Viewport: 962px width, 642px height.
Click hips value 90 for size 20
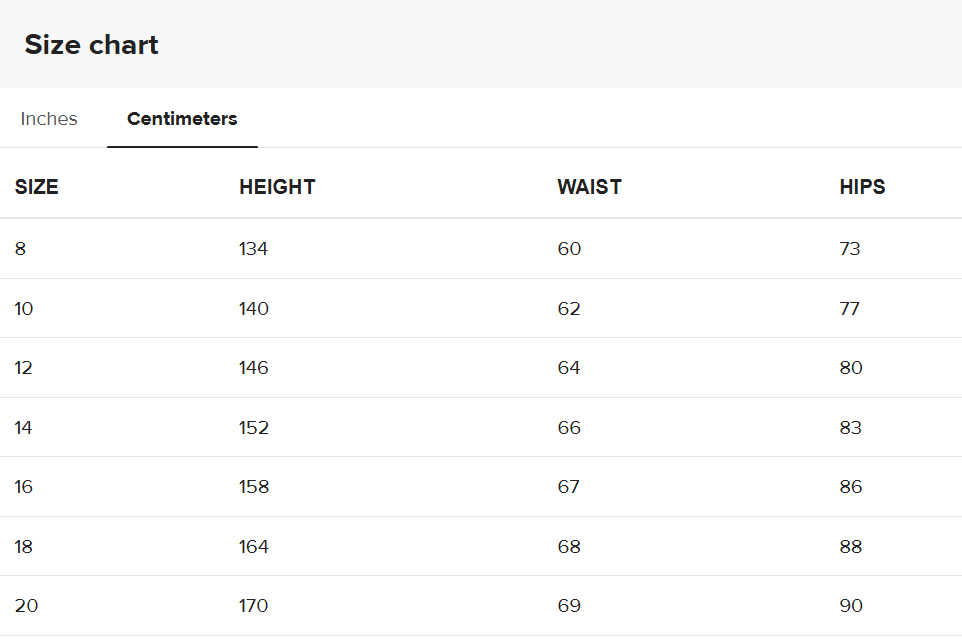click(x=851, y=606)
